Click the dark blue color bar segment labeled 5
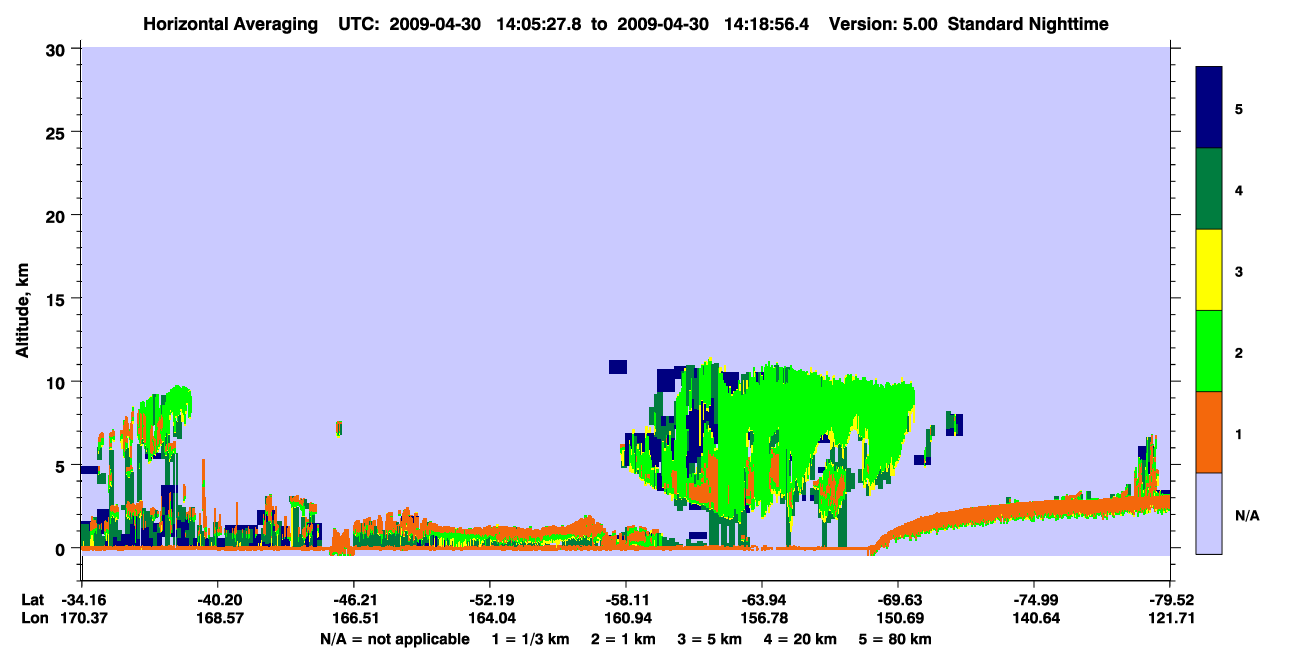This screenshot has width=1300, height=667. tap(1209, 107)
